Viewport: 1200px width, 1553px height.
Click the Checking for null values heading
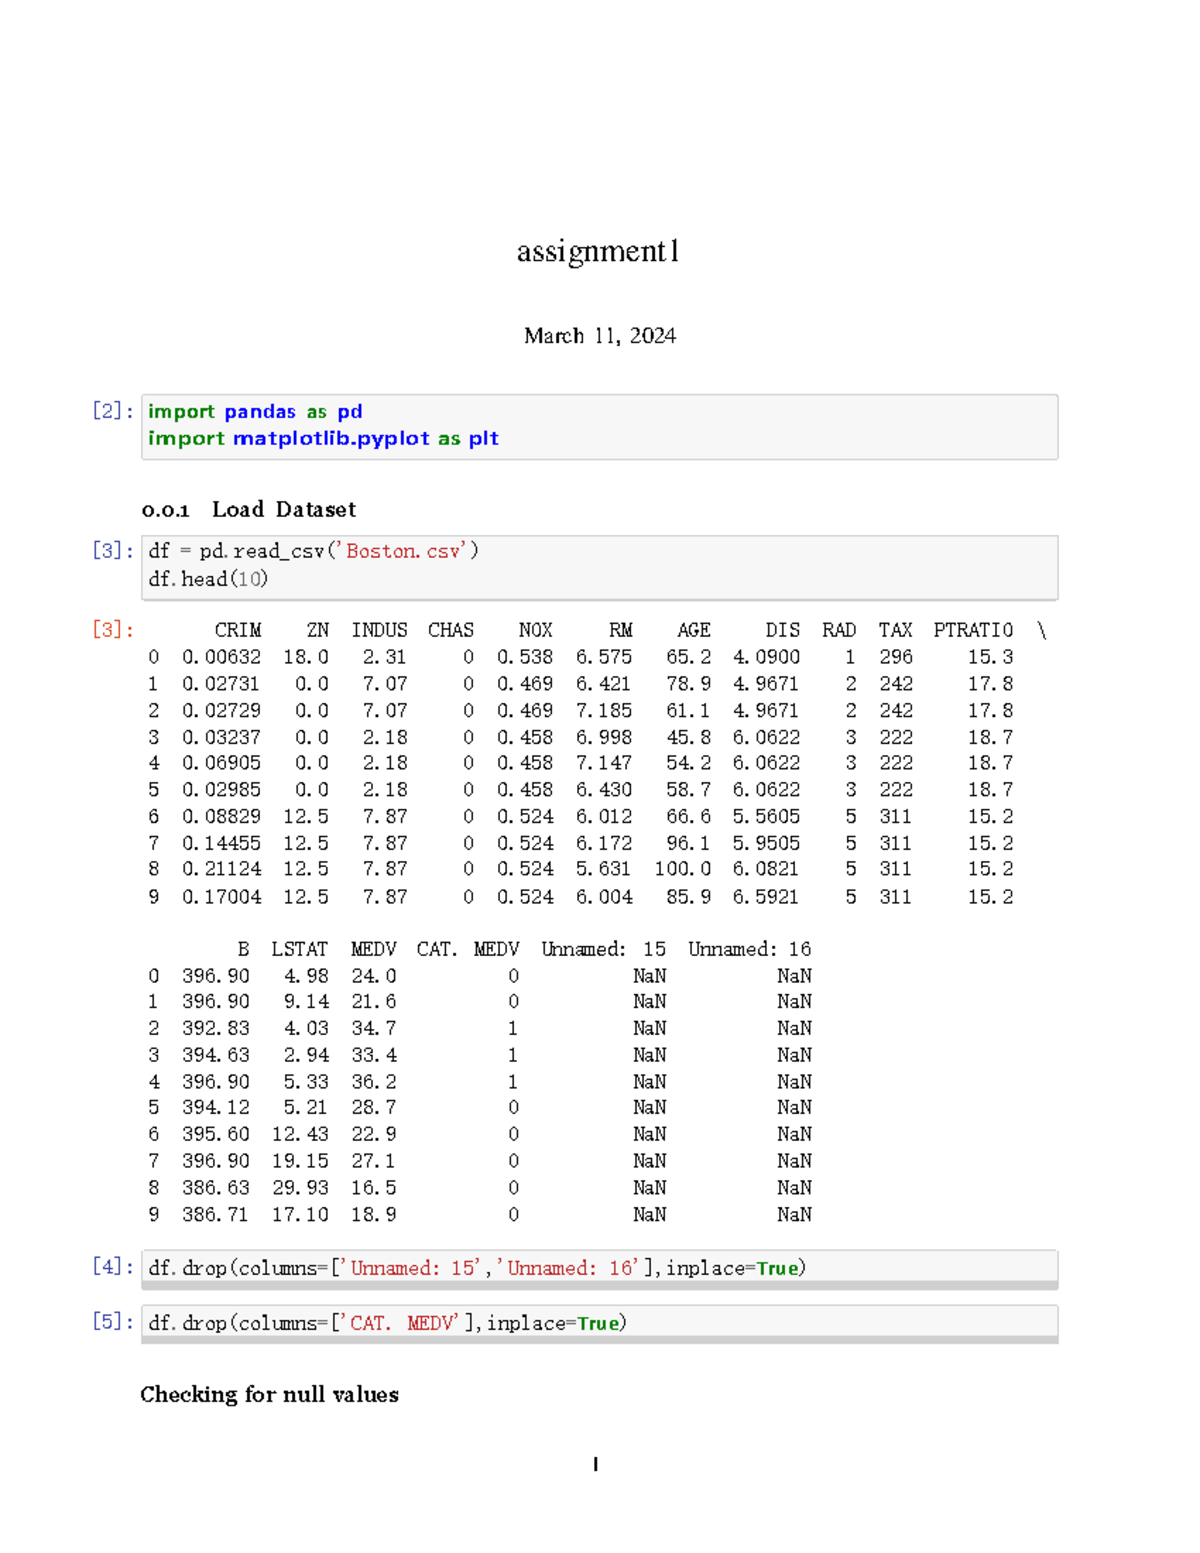click(268, 1394)
